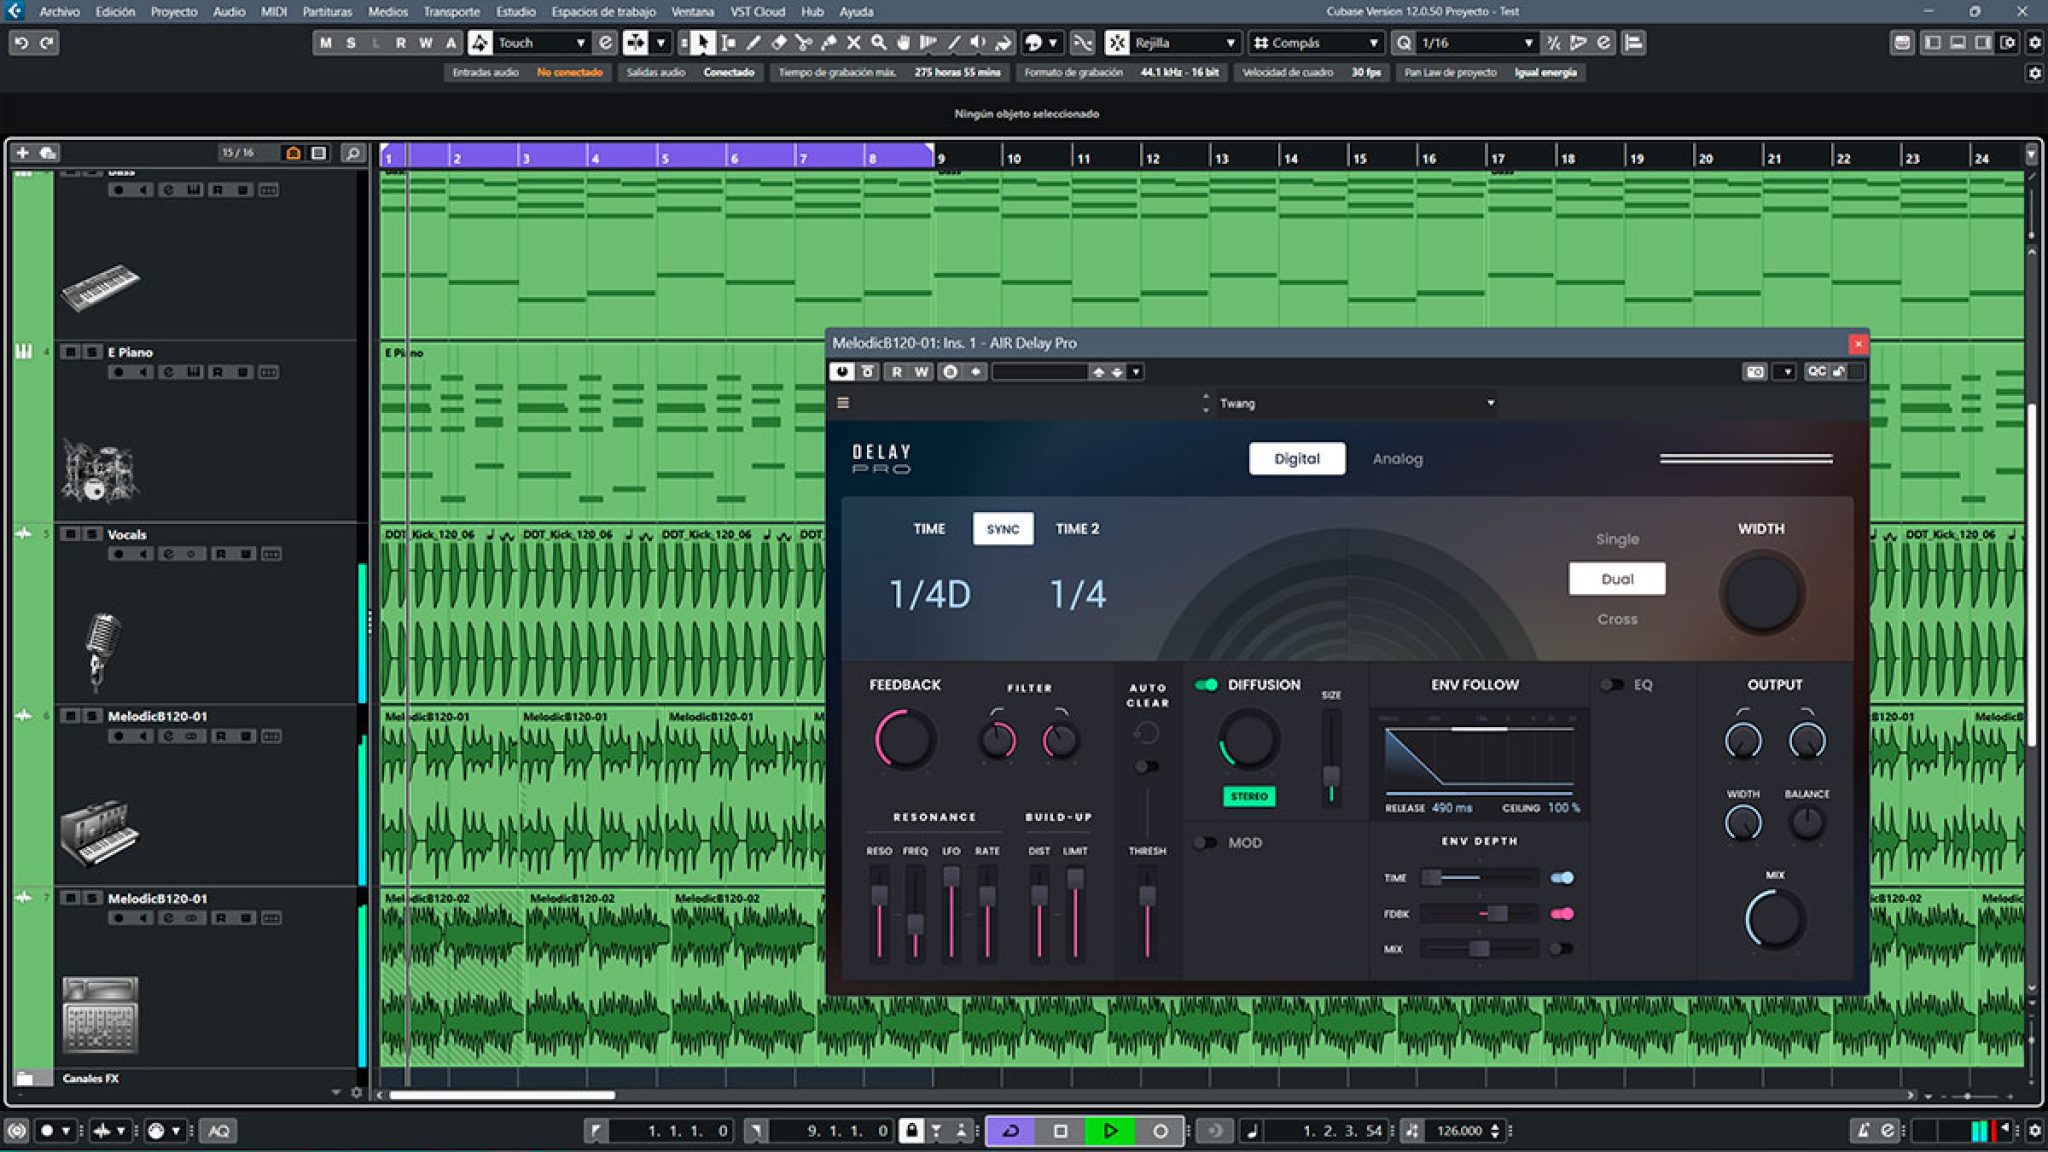Enable the EQ switch
This screenshot has height=1152, width=2048.
click(x=1611, y=685)
